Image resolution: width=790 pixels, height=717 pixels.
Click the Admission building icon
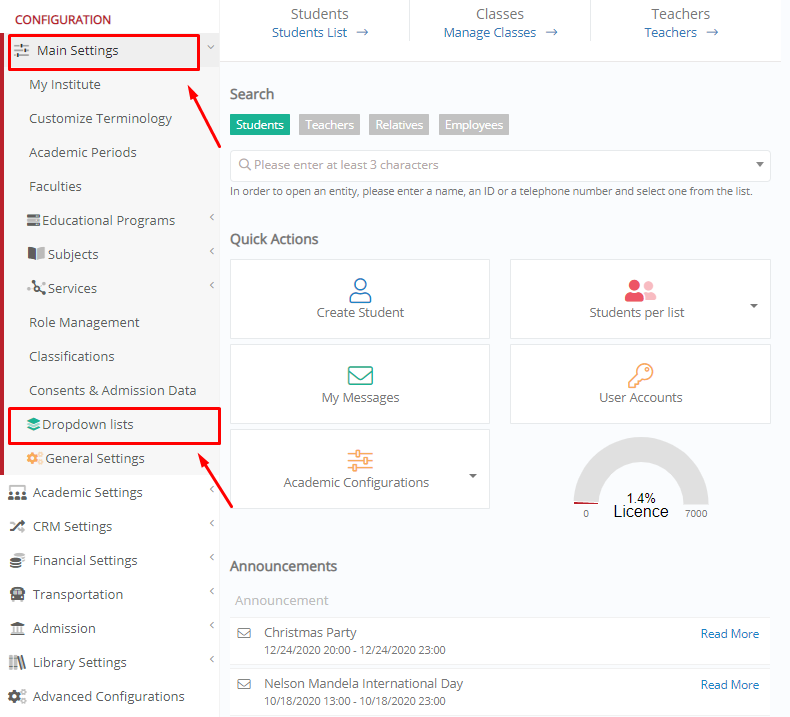pyautogui.click(x=17, y=628)
